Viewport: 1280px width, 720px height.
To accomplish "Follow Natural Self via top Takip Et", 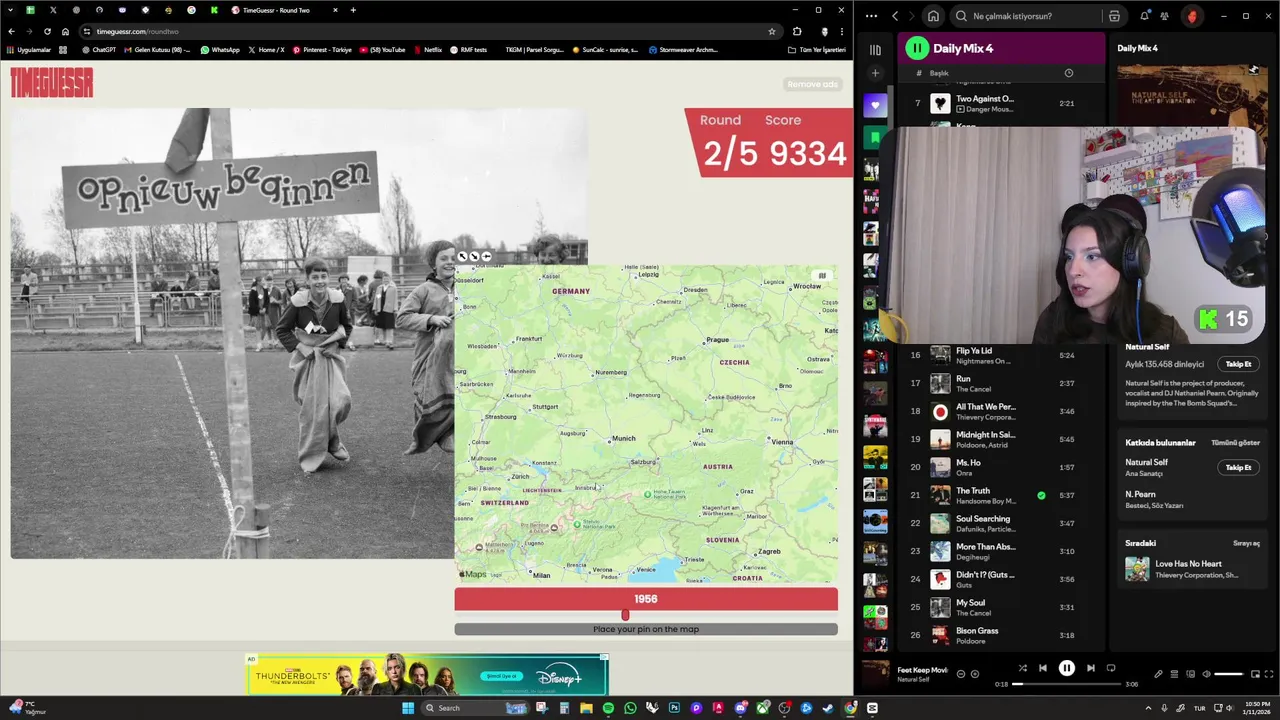I will pyautogui.click(x=1238, y=364).
